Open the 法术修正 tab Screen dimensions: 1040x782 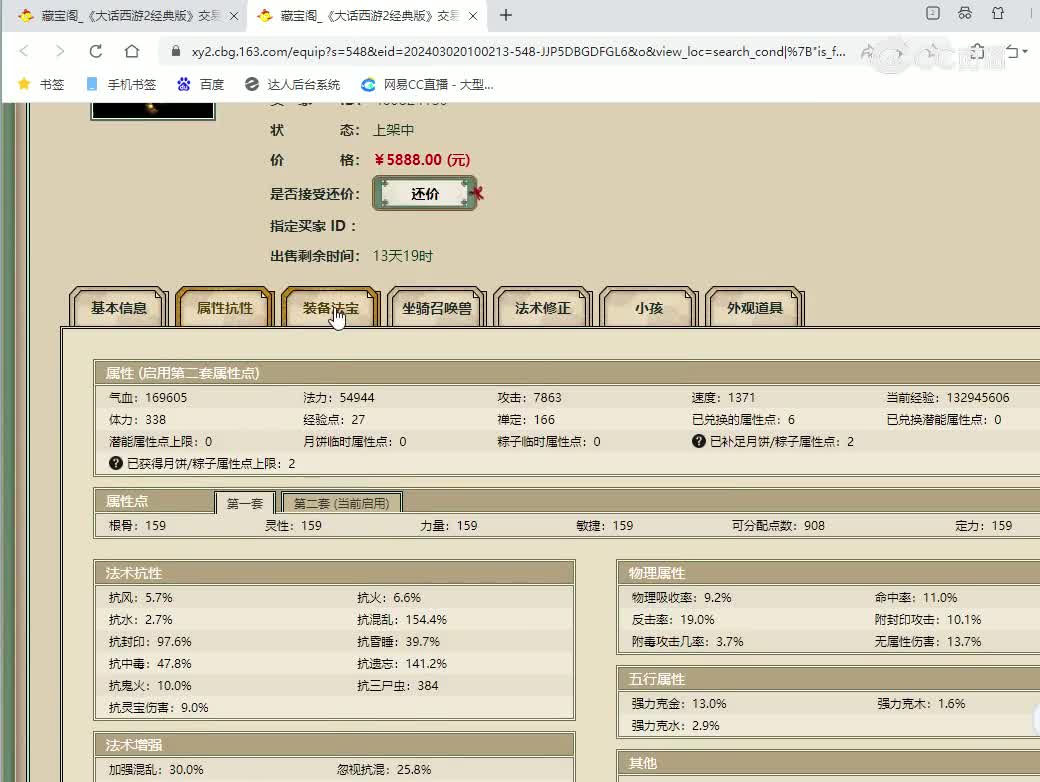543,308
